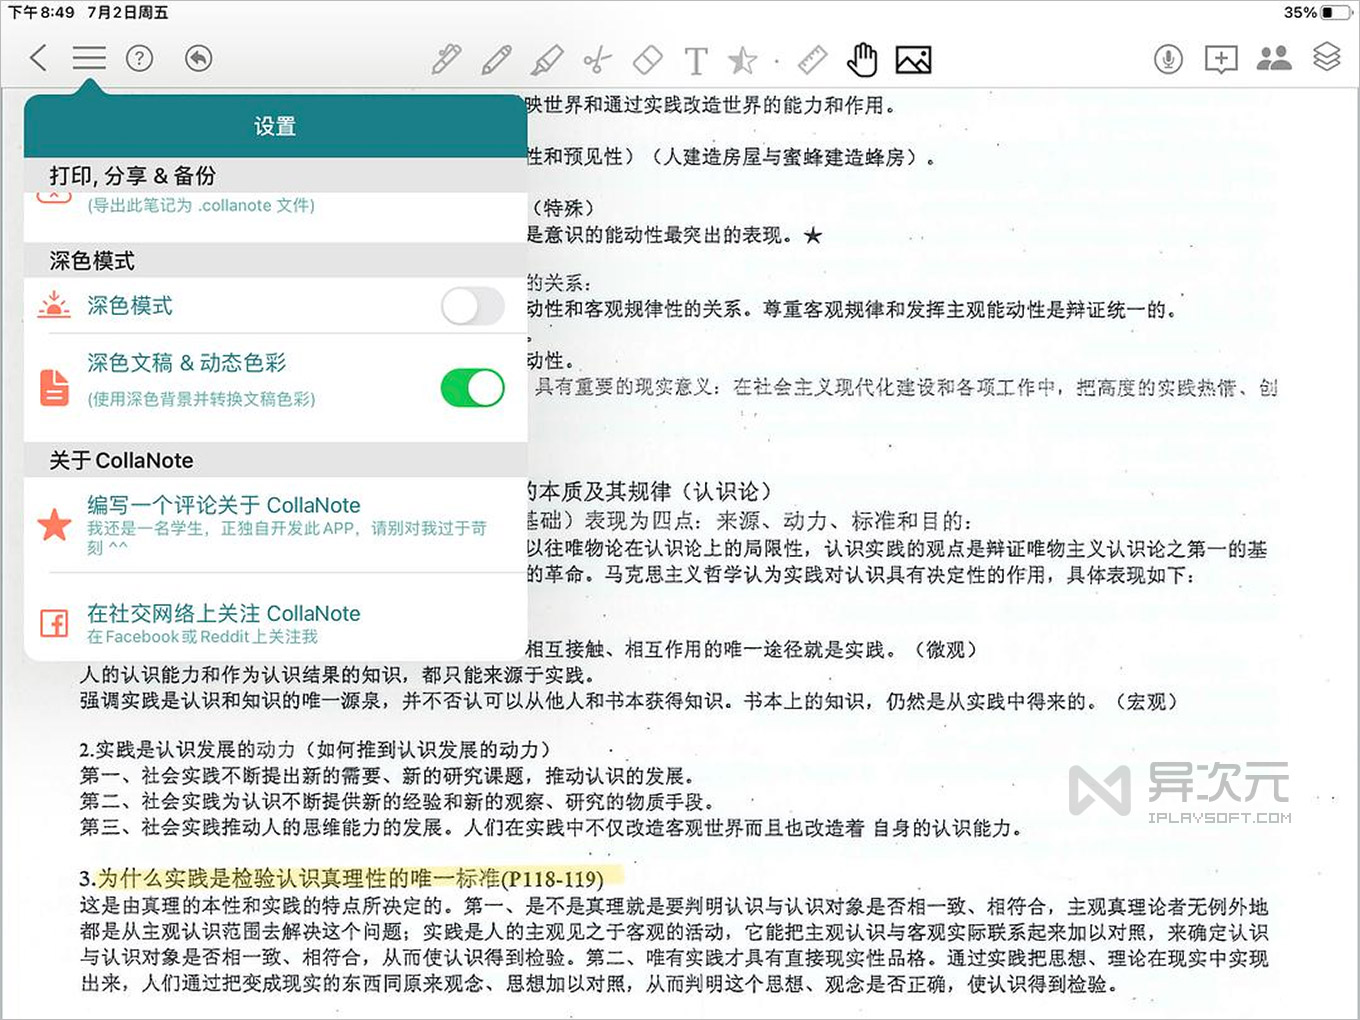Open the help question mark menu
Screen dimensions: 1360x1020
(139, 57)
